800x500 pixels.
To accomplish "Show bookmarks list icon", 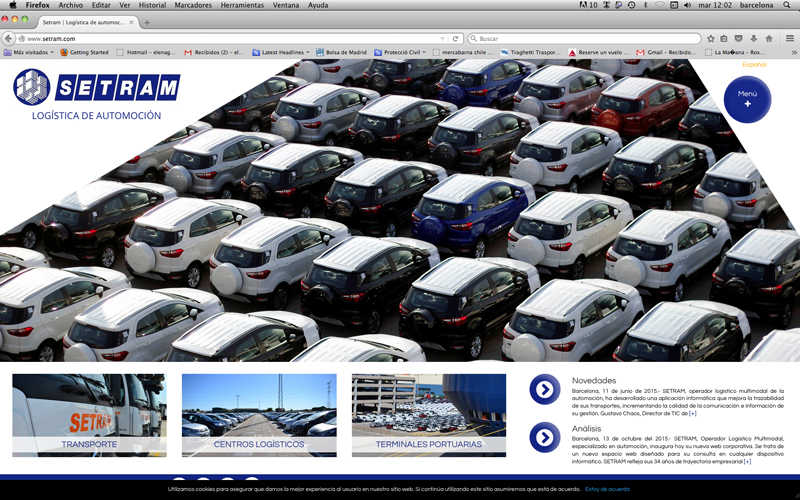I will [724, 39].
